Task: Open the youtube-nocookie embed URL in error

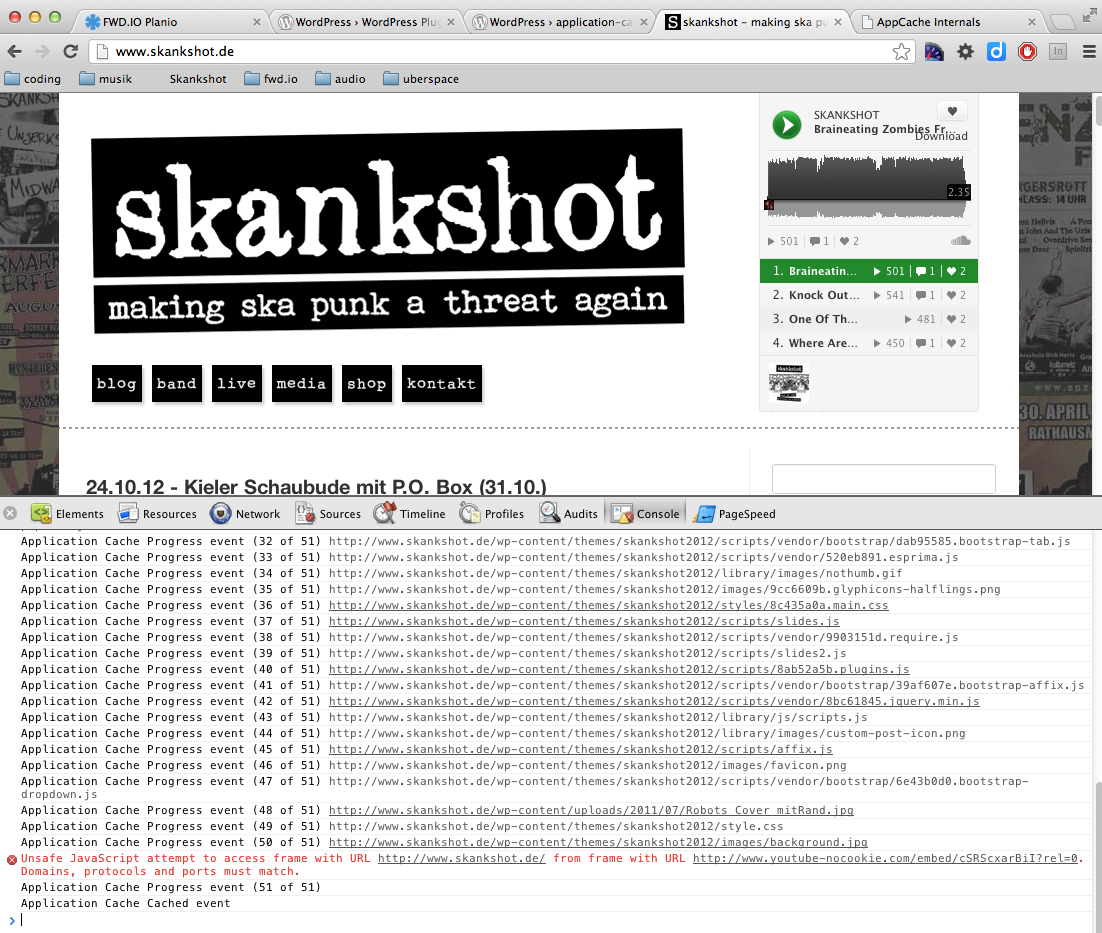Action: click(x=886, y=859)
